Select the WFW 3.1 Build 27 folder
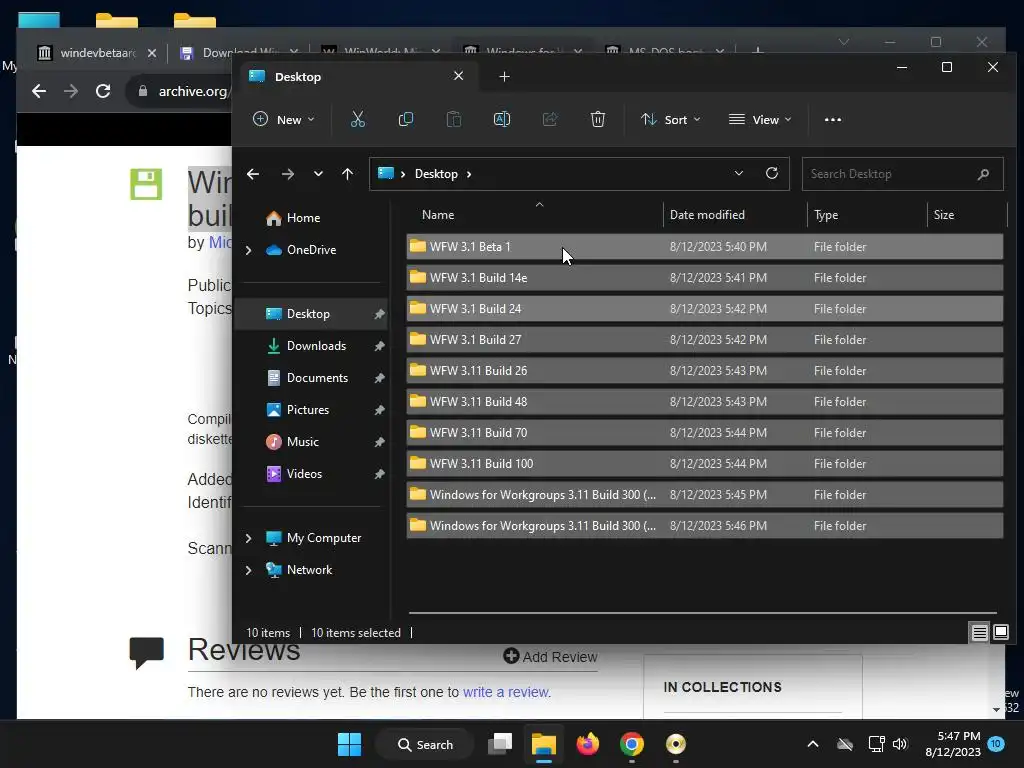 [704, 340]
